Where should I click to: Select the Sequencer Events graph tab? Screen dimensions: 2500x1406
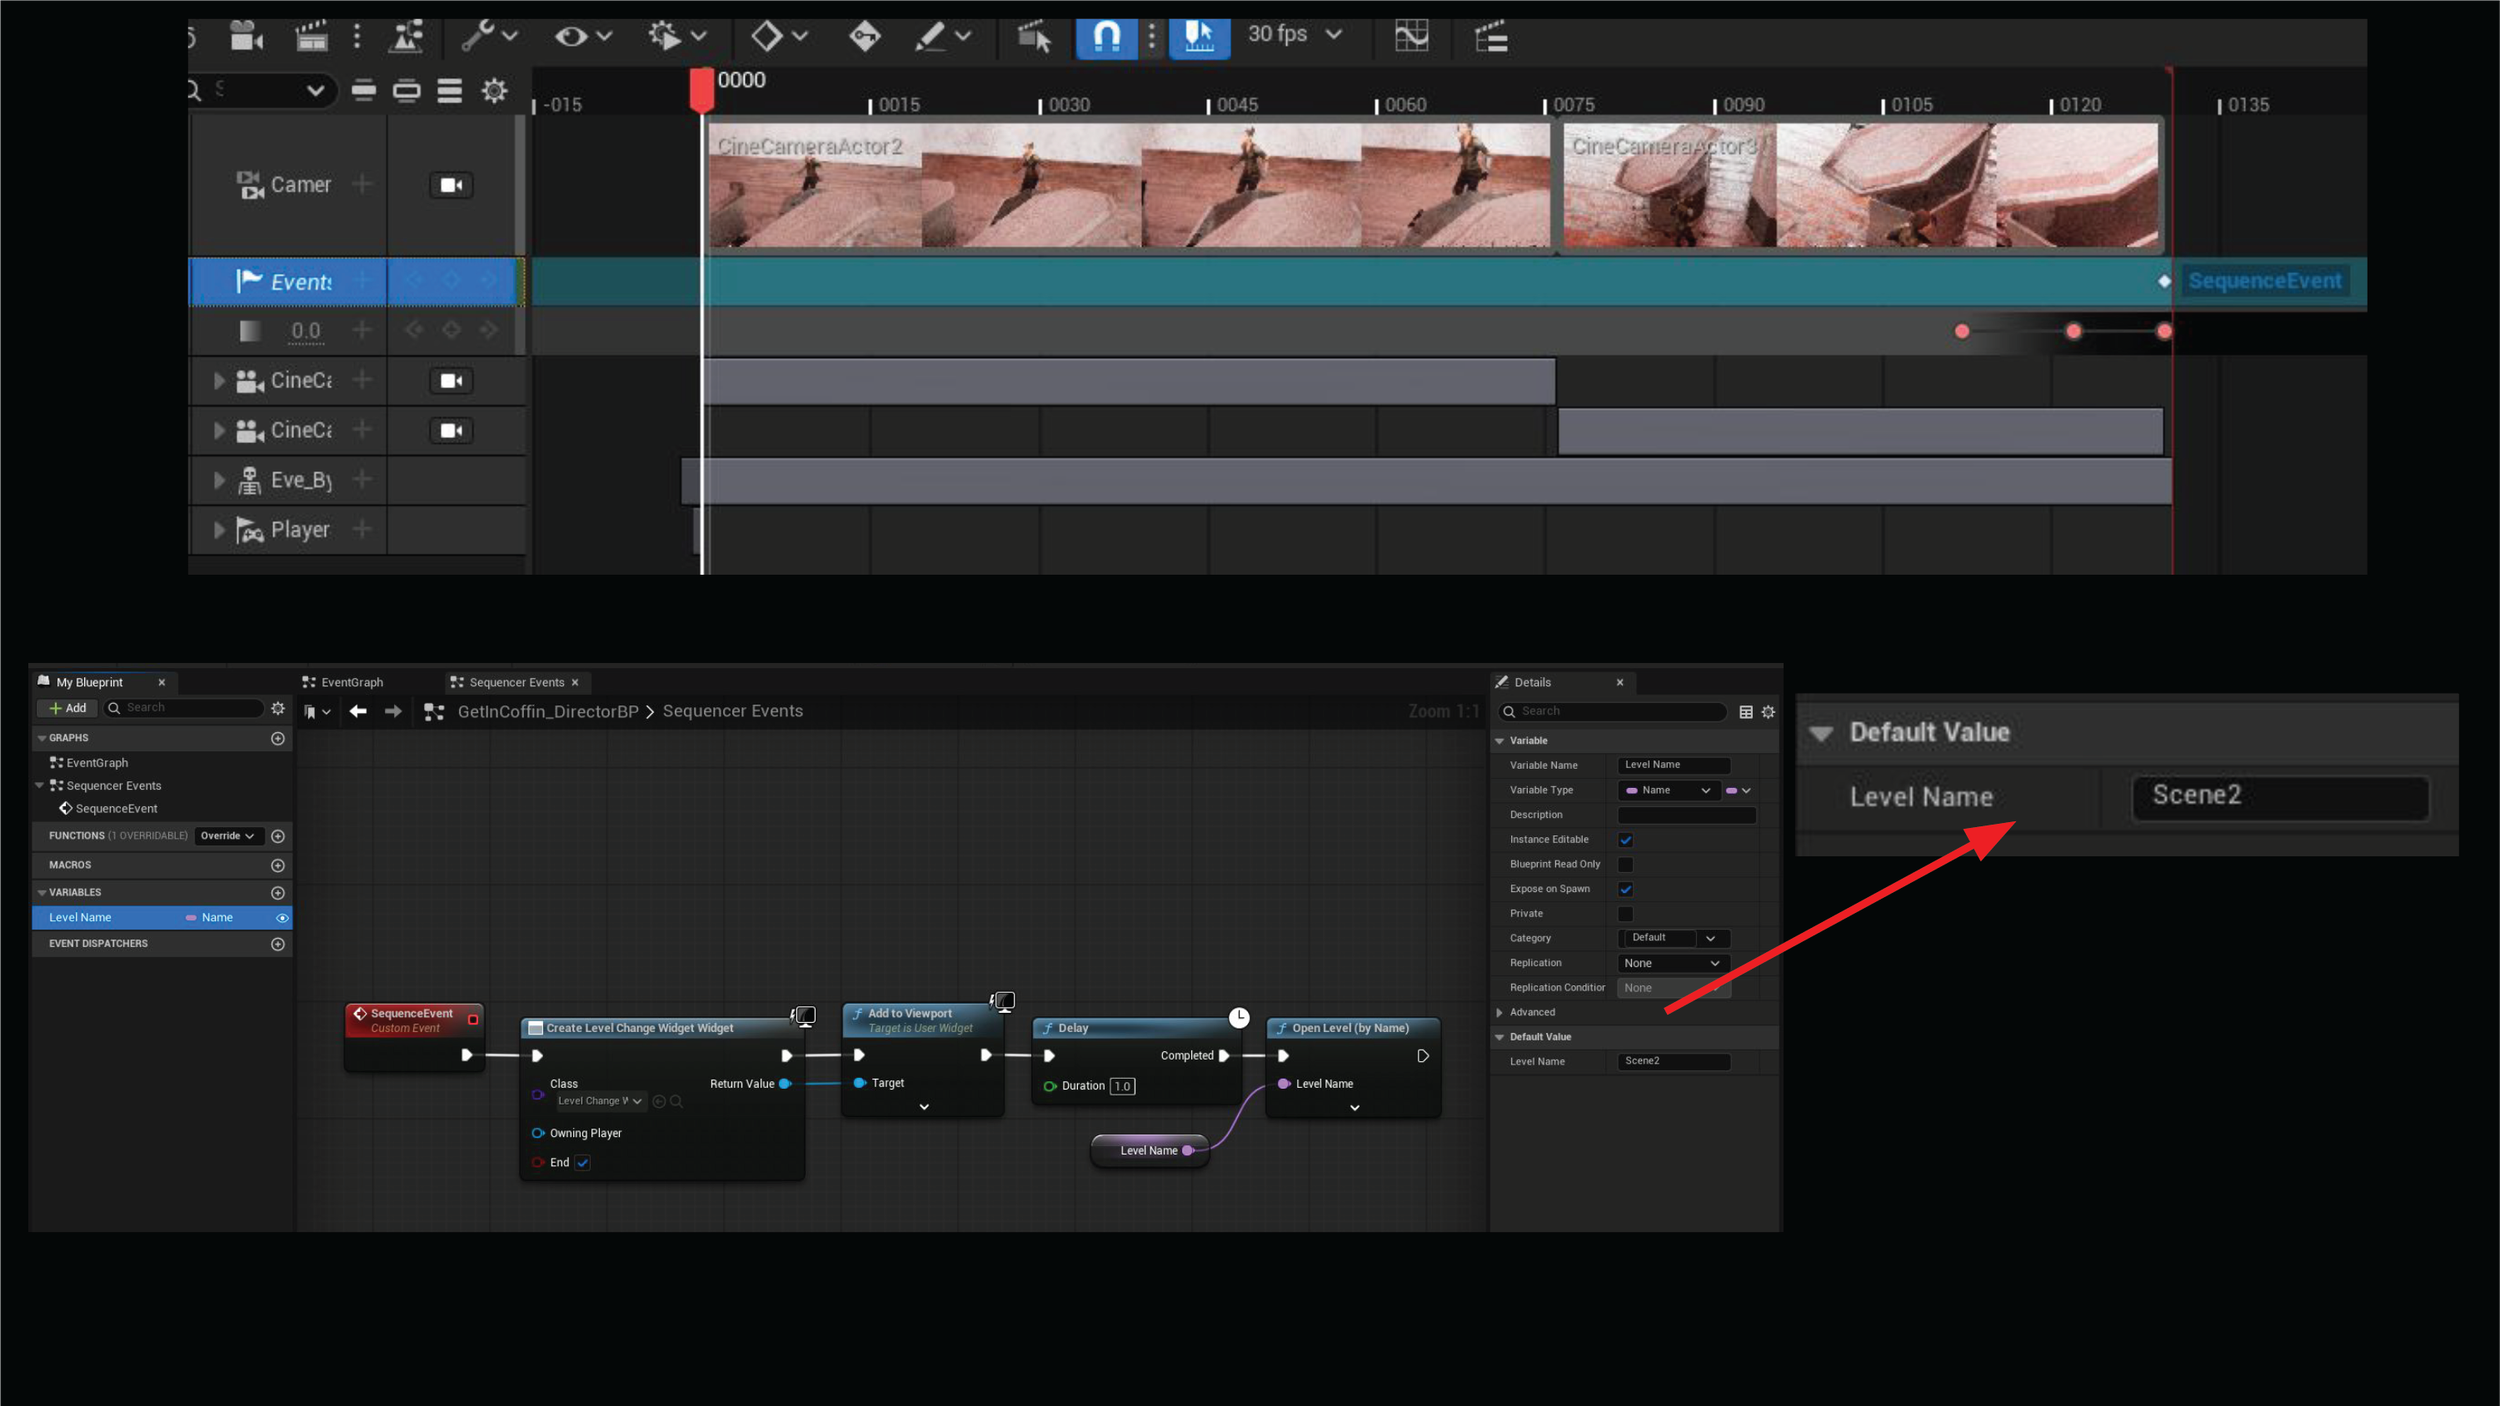516,682
